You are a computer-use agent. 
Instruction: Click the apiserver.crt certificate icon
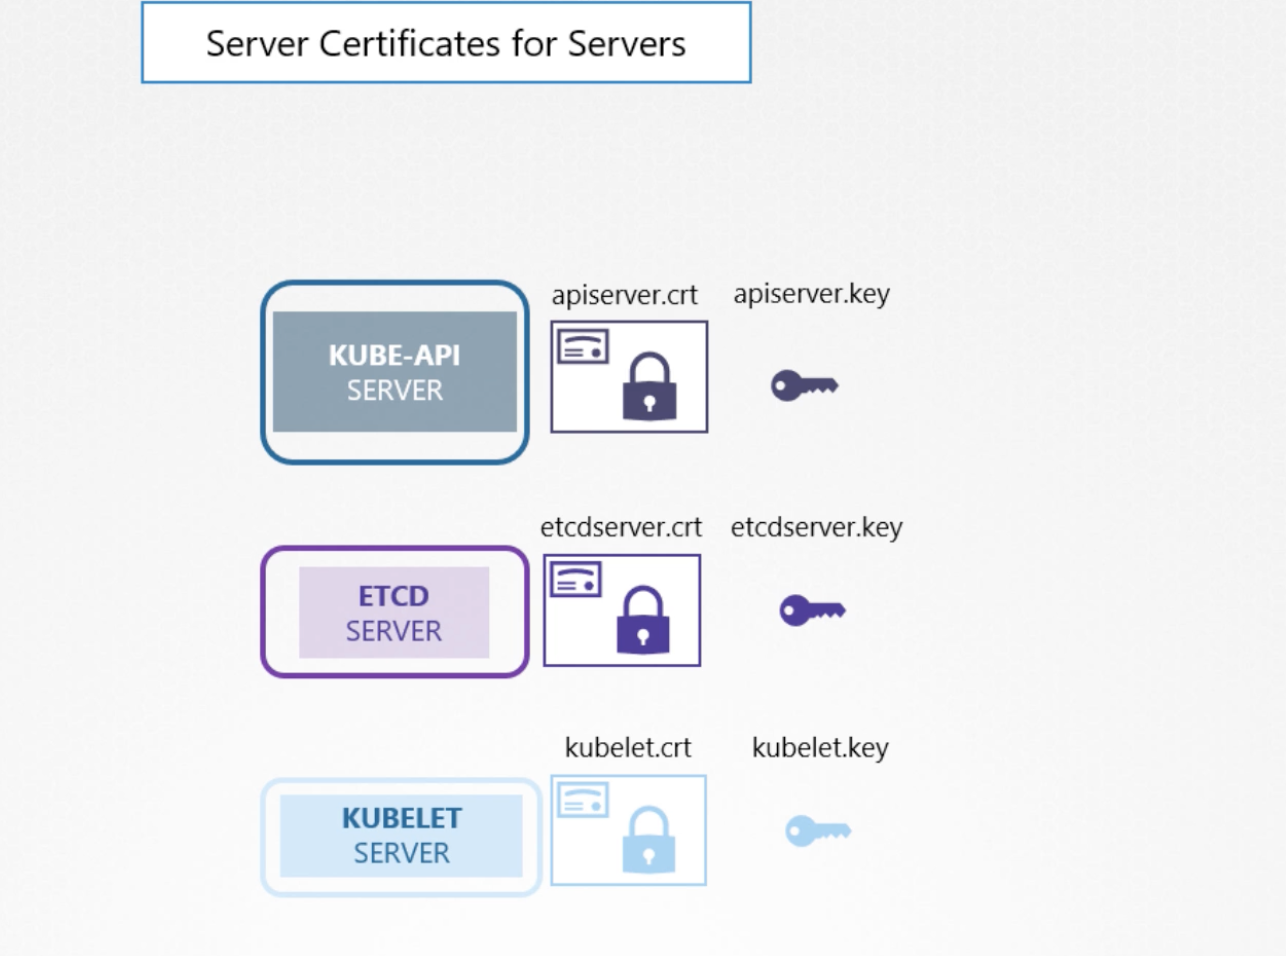(629, 376)
